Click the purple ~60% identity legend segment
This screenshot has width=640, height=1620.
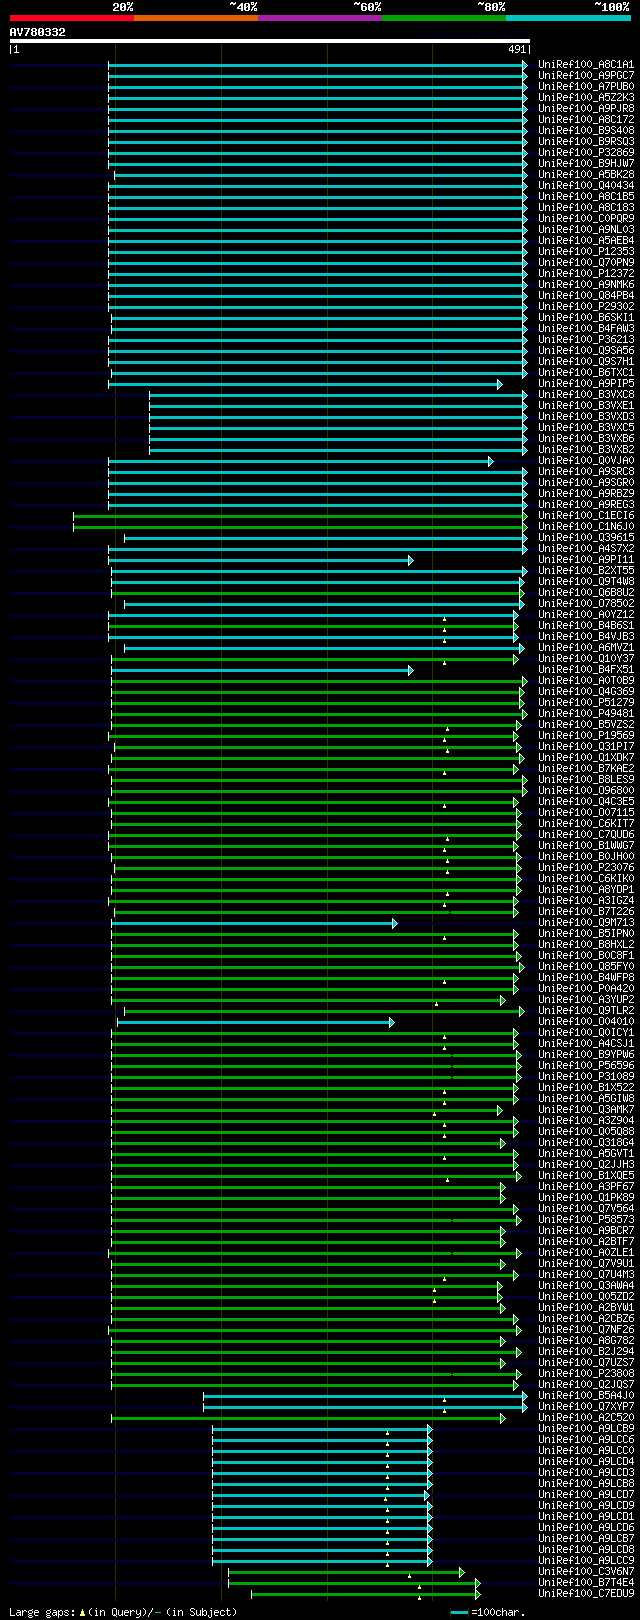320,18
